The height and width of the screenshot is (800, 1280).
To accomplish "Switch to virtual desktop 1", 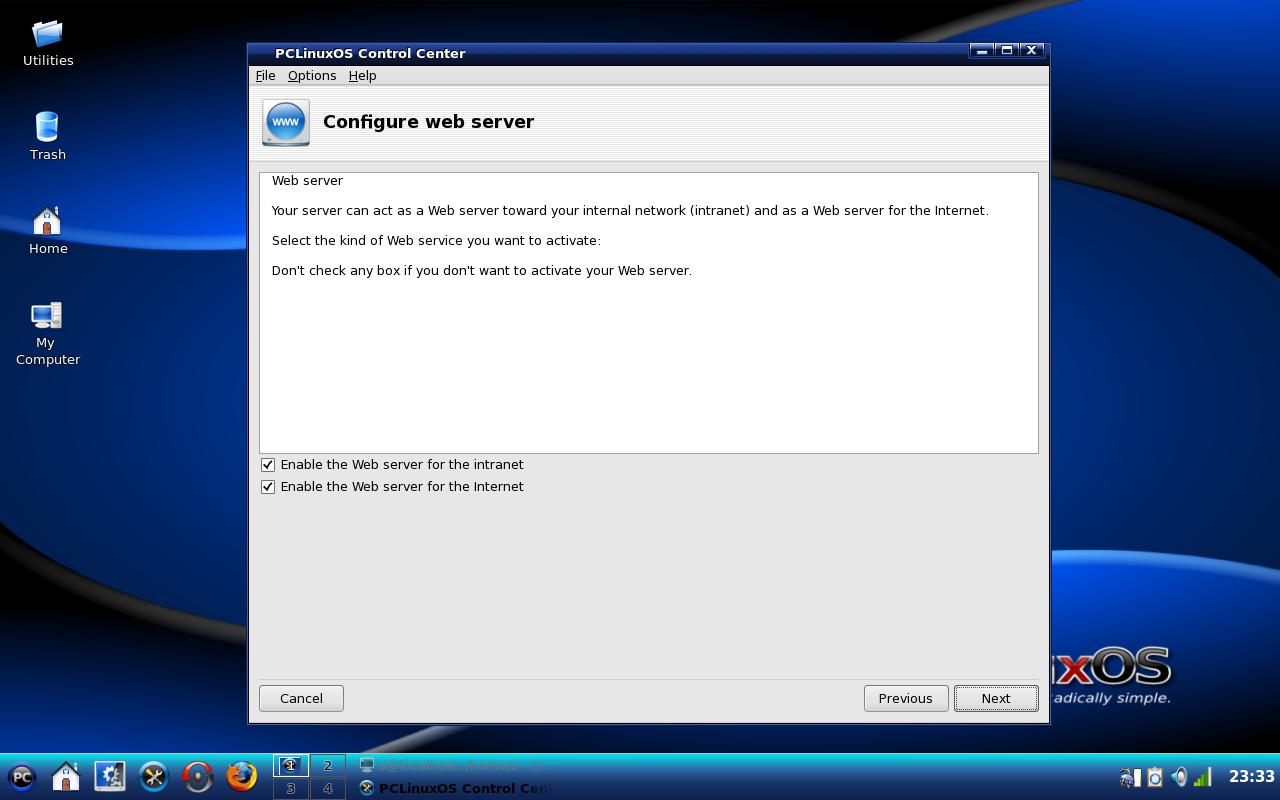I will click(291, 766).
